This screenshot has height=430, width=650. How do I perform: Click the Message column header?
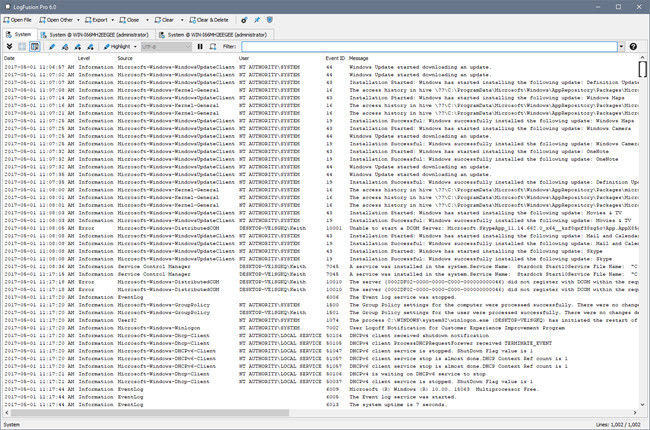[359, 58]
